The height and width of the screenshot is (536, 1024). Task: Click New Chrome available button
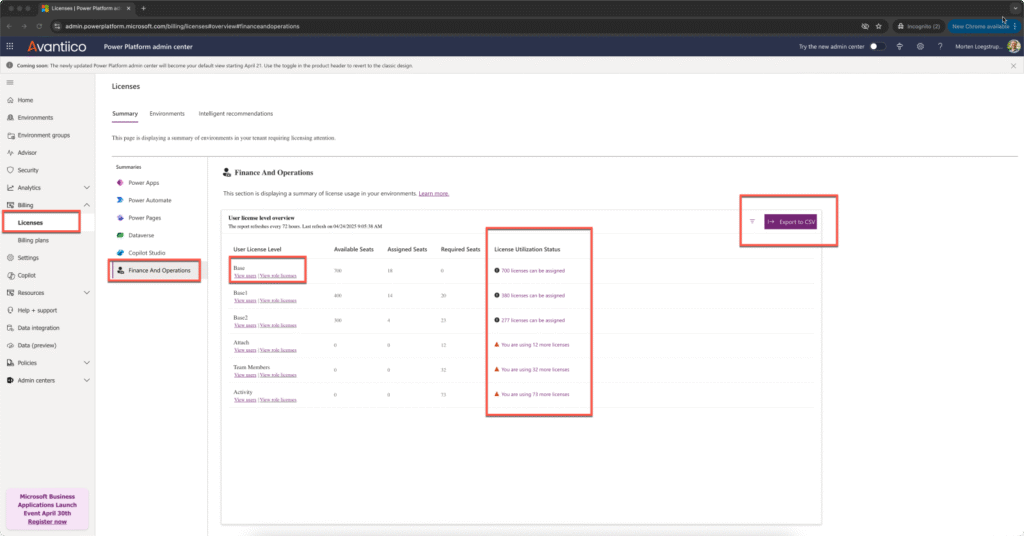[983, 26]
